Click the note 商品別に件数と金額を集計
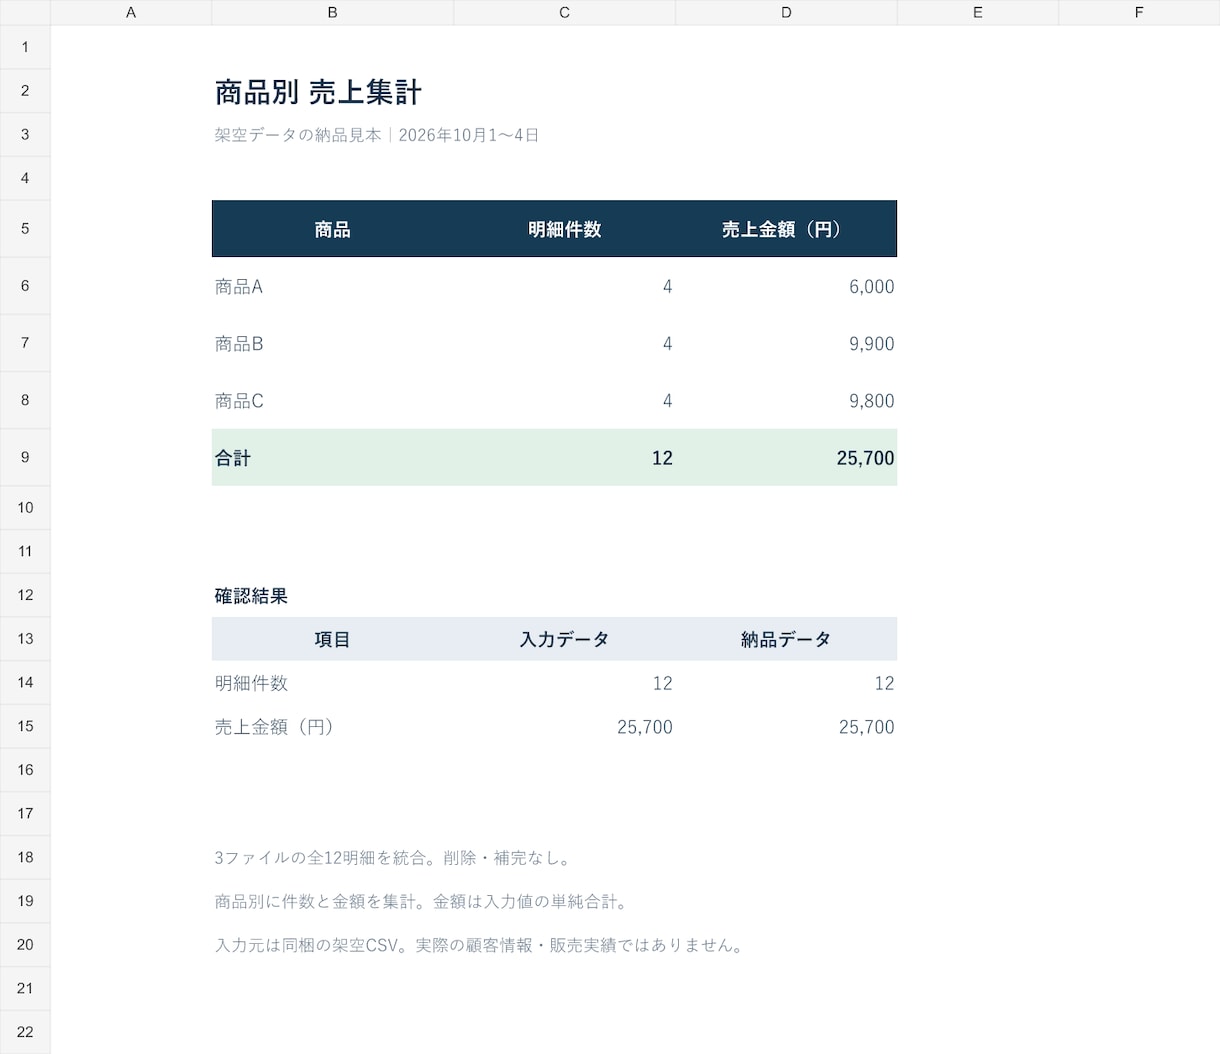The height and width of the screenshot is (1054, 1220). [x=315, y=901]
